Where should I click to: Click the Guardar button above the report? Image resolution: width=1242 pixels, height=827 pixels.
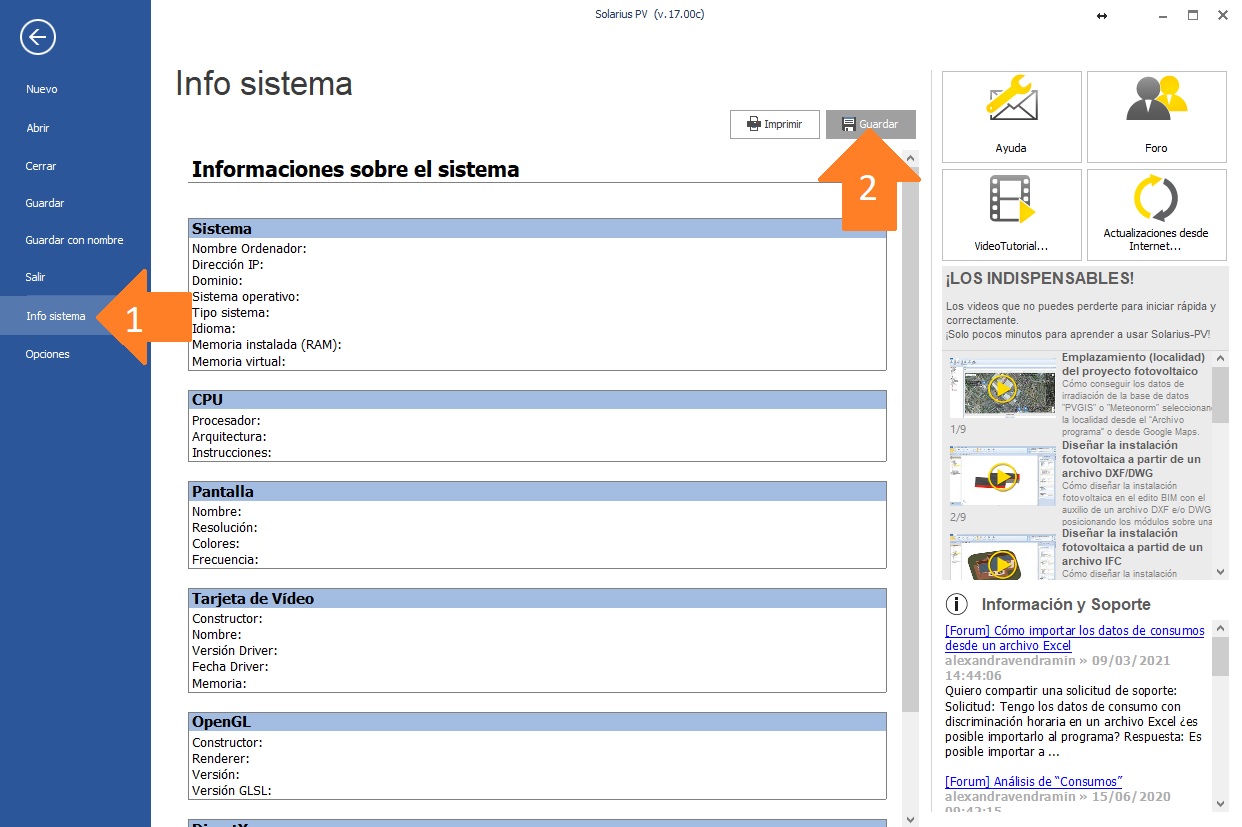point(871,124)
